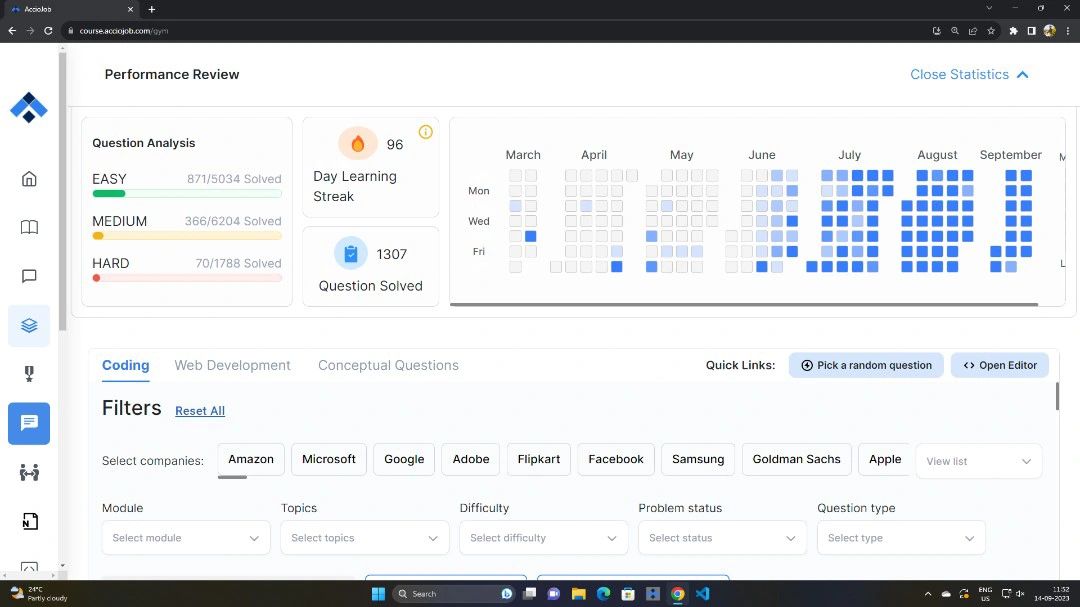Expand the View list dropdown
1080x607 pixels.
pyautogui.click(x=978, y=461)
